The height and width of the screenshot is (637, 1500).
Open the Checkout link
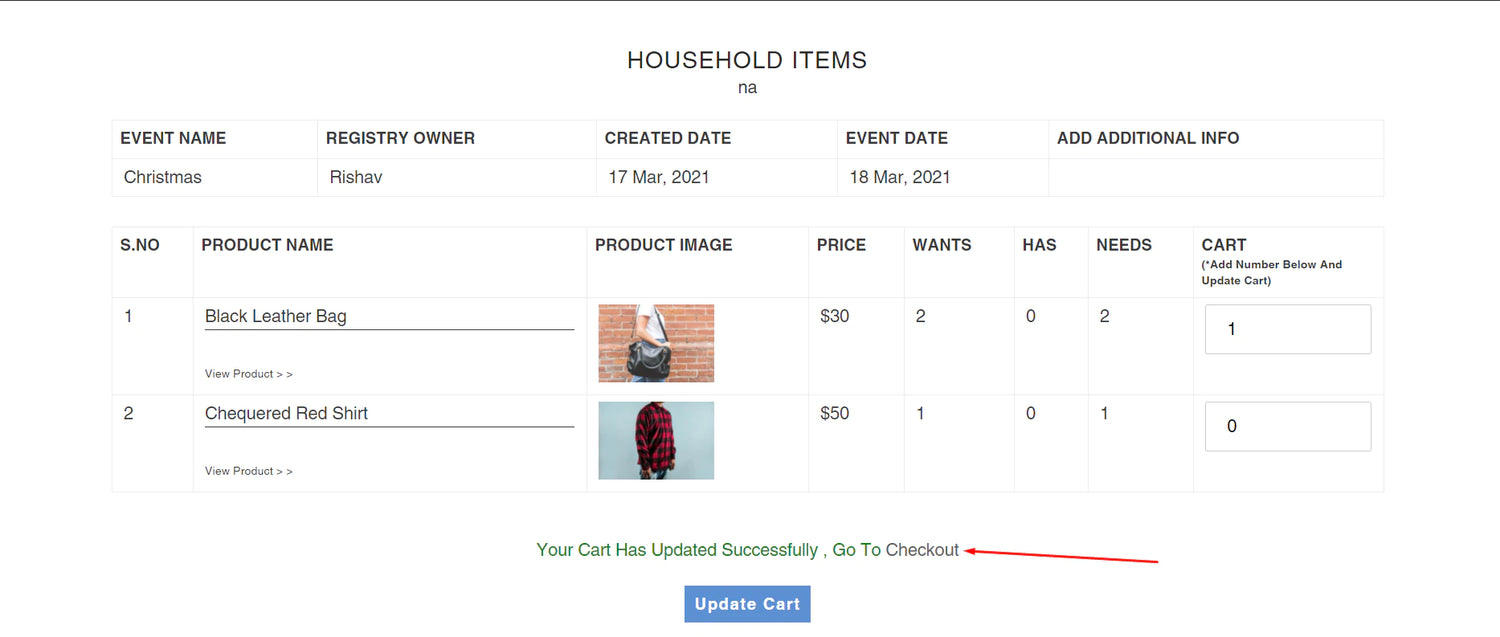[922, 550]
